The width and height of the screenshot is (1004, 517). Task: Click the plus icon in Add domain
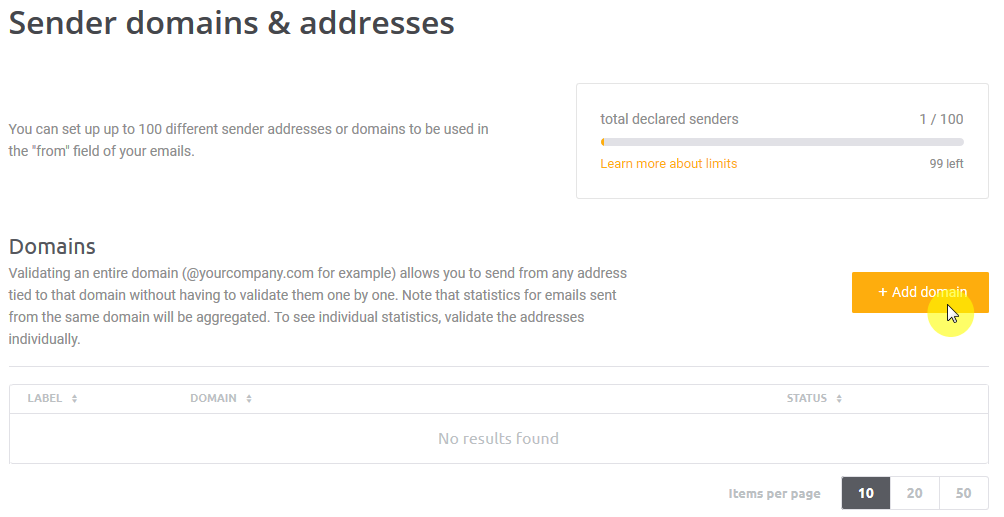click(x=882, y=292)
